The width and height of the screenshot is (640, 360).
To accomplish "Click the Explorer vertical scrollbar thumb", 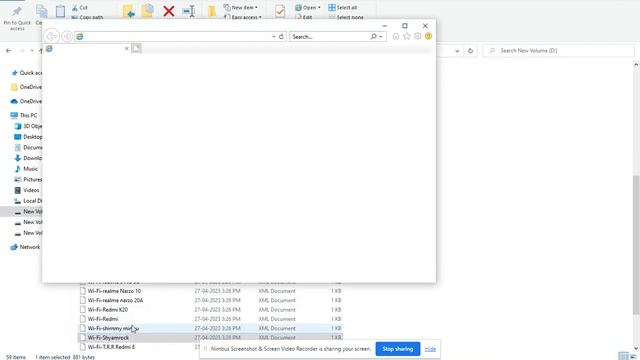I will [636, 245].
